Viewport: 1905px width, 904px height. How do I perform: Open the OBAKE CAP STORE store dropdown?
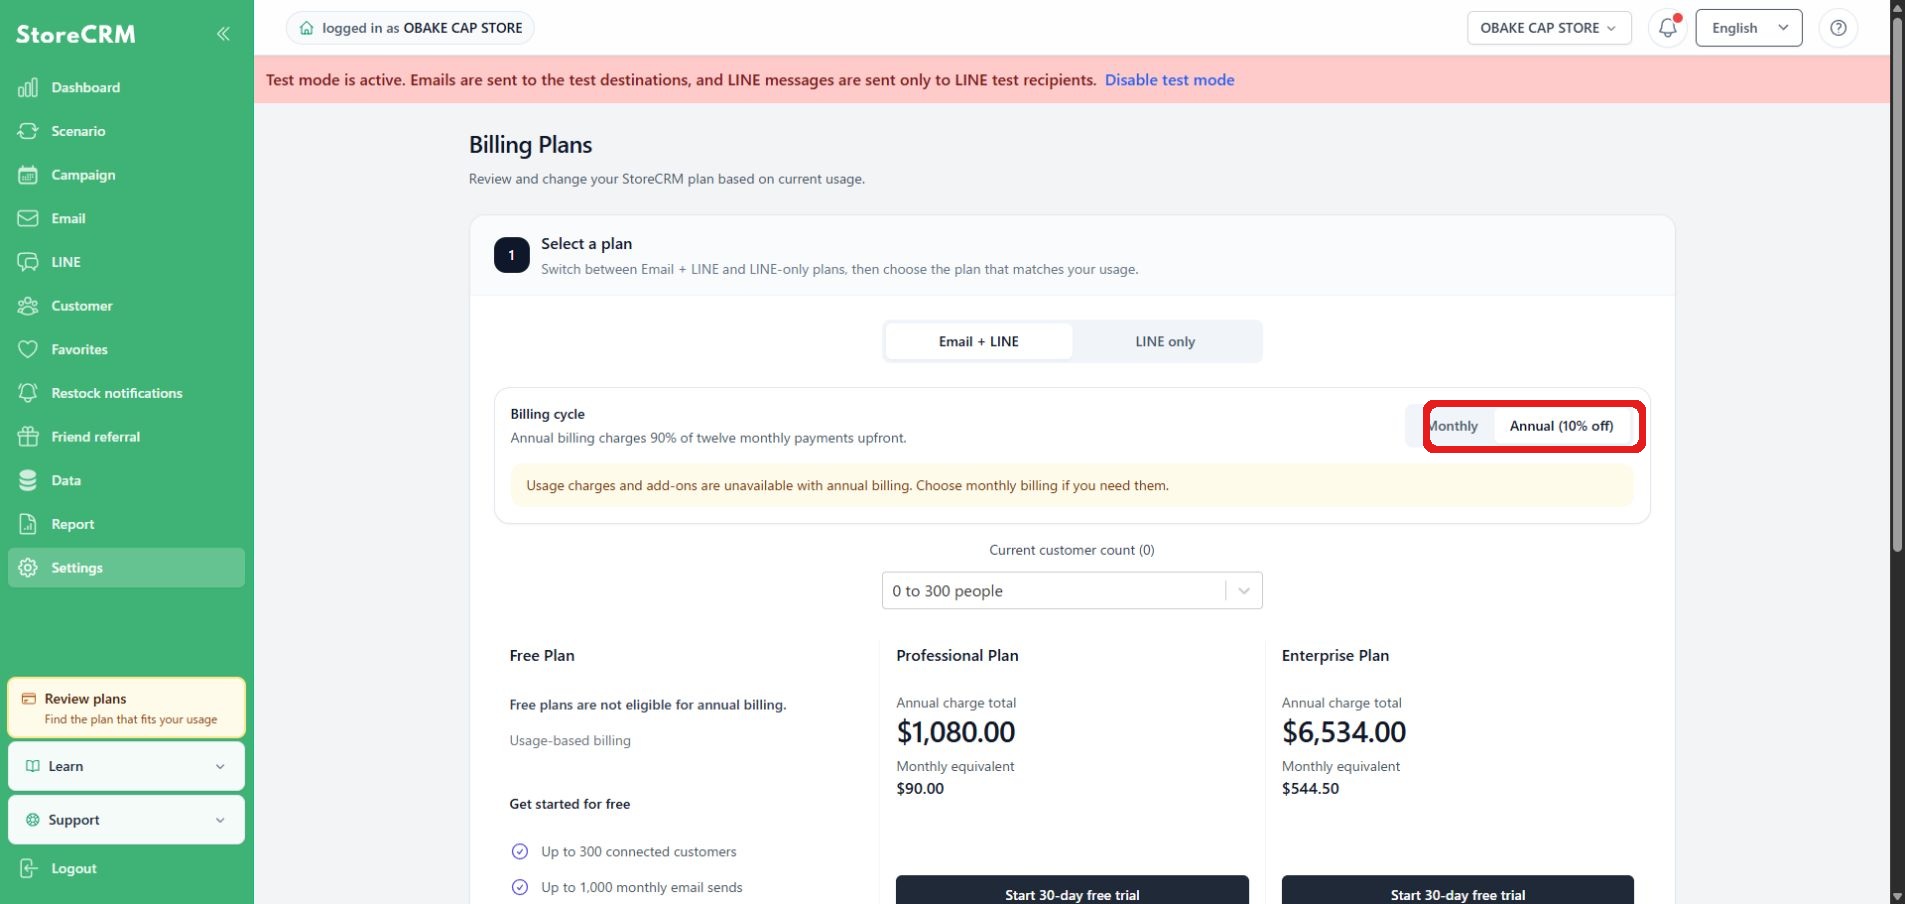tap(1549, 28)
